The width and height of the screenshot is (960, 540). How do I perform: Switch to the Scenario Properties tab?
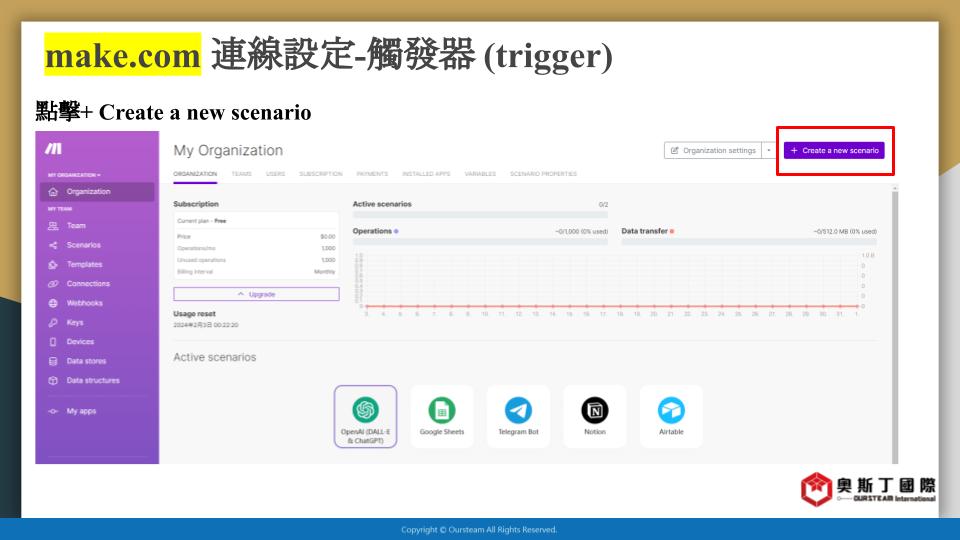pyautogui.click(x=544, y=174)
